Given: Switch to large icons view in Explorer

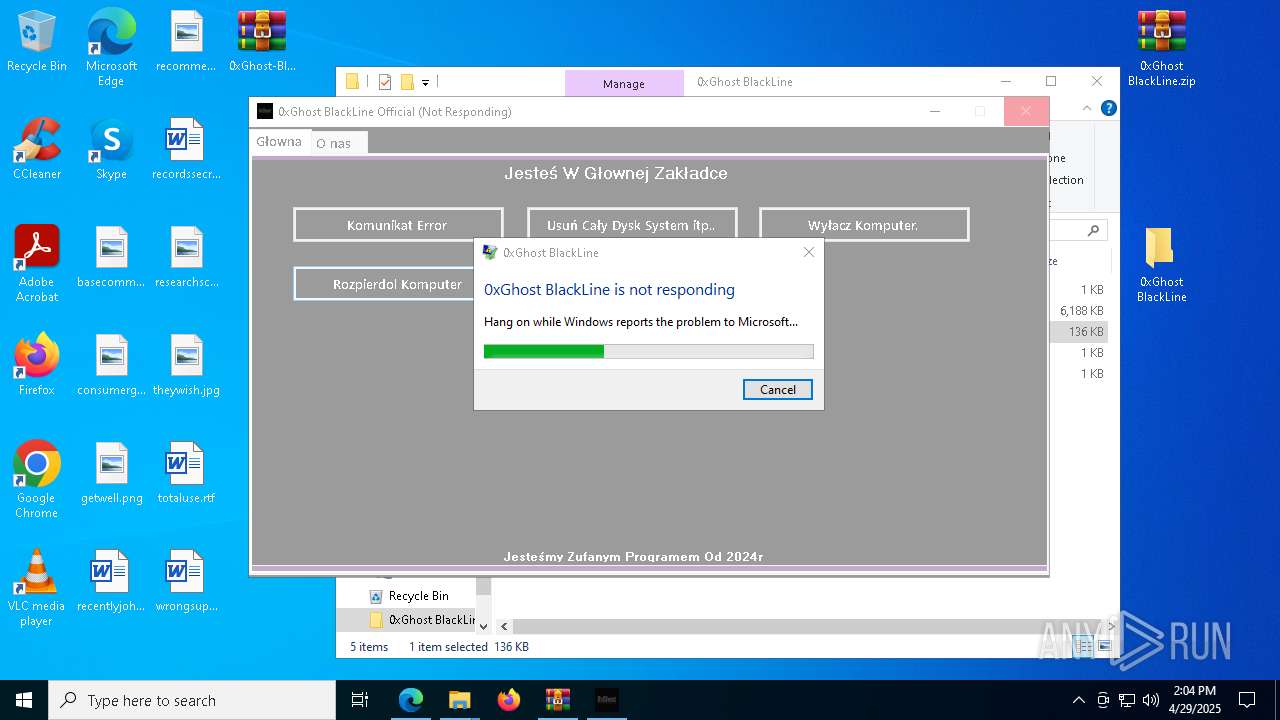Looking at the screenshot, I should [x=1105, y=647].
